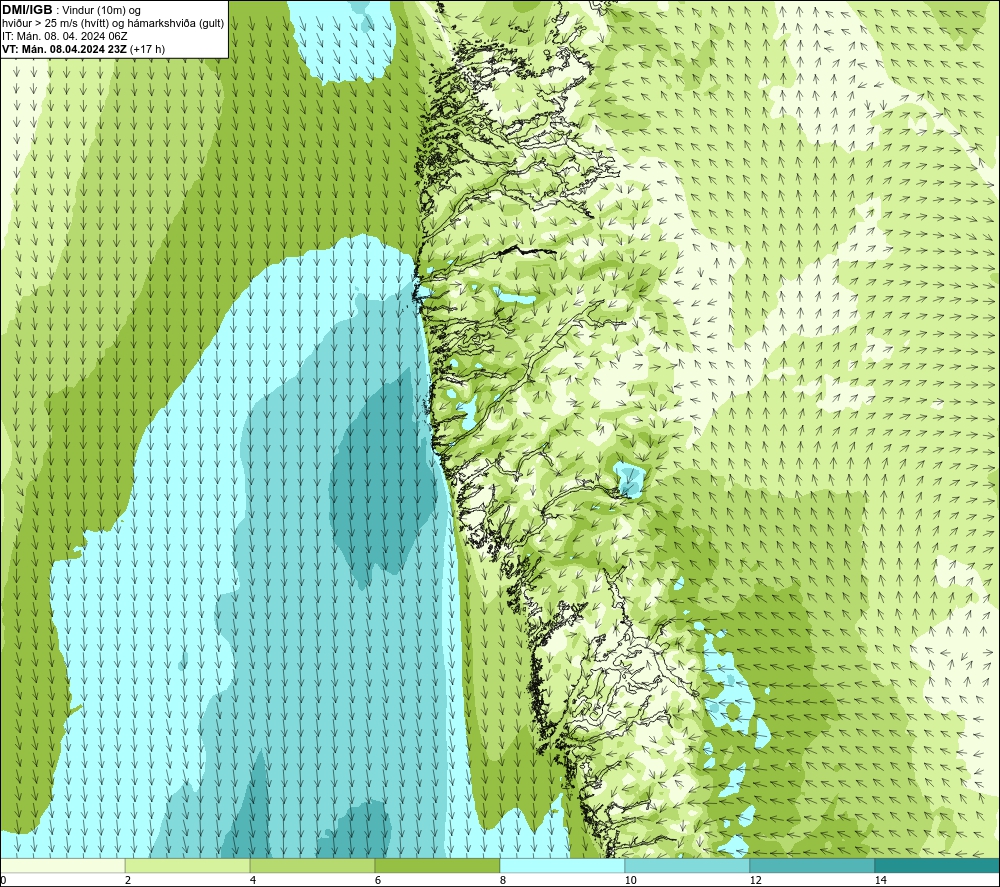Click the 10–12 m/s cyan legend swatch

(687, 865)
